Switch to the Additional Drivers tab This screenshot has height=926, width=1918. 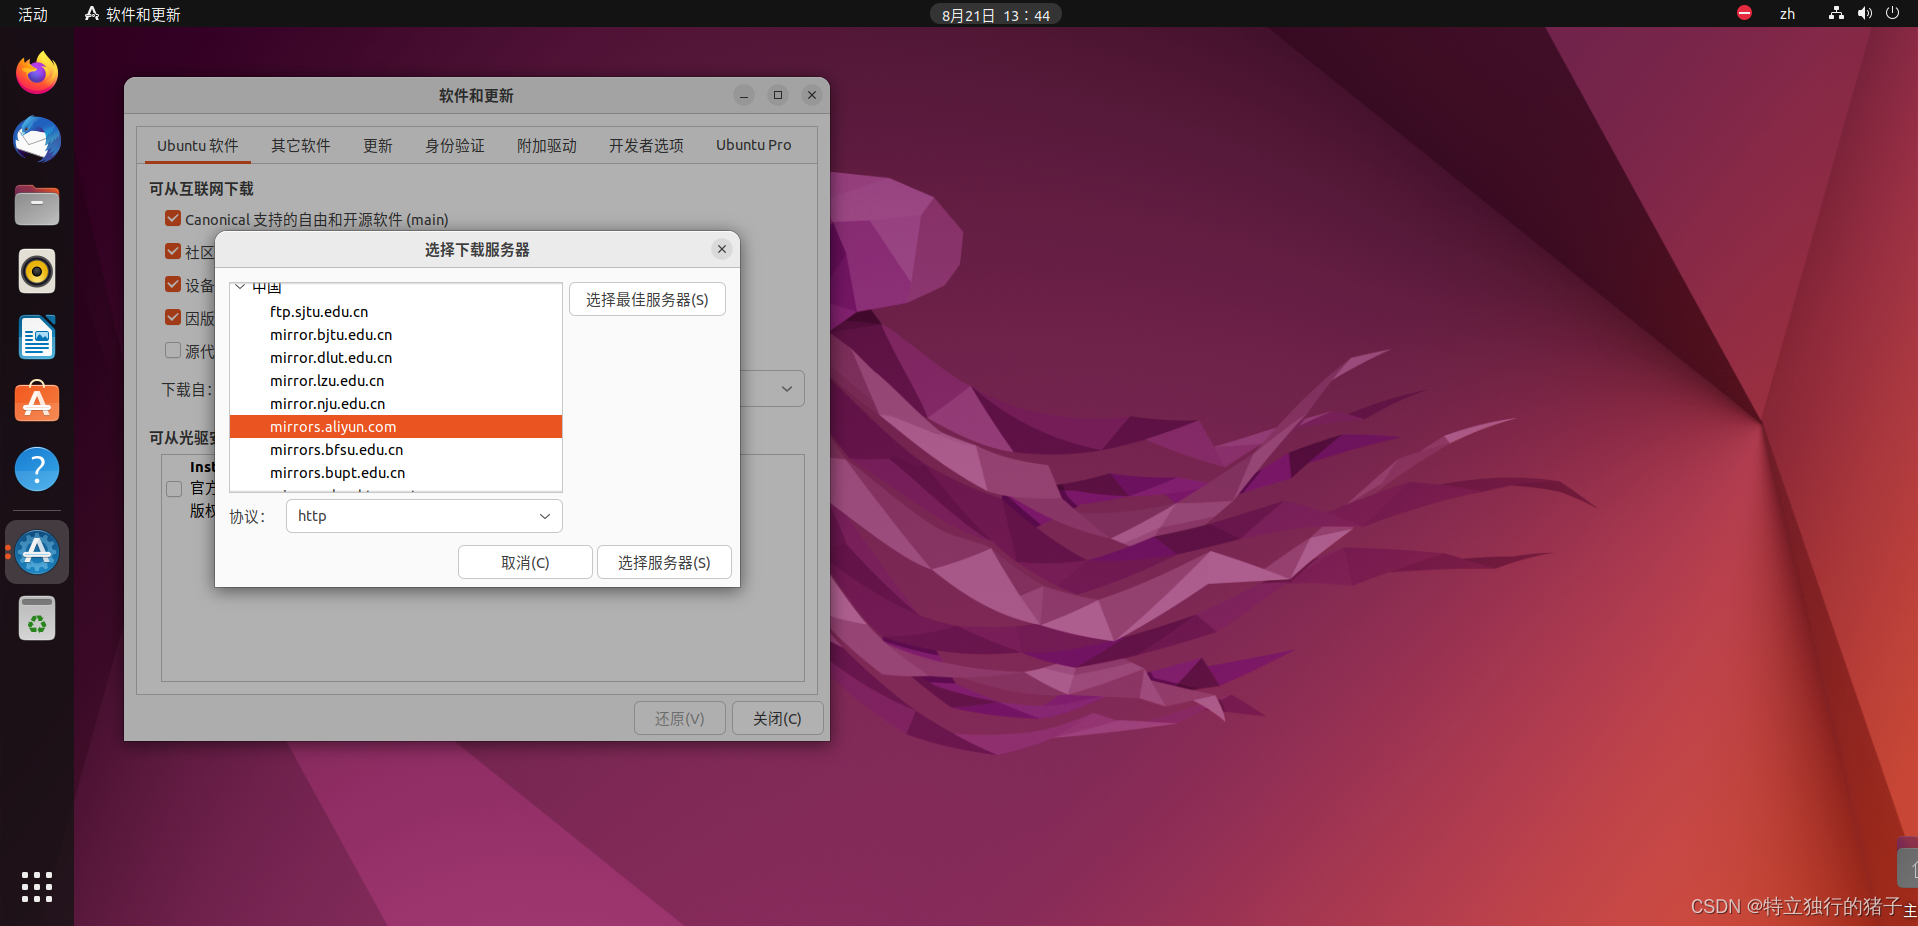click(547, 146)
